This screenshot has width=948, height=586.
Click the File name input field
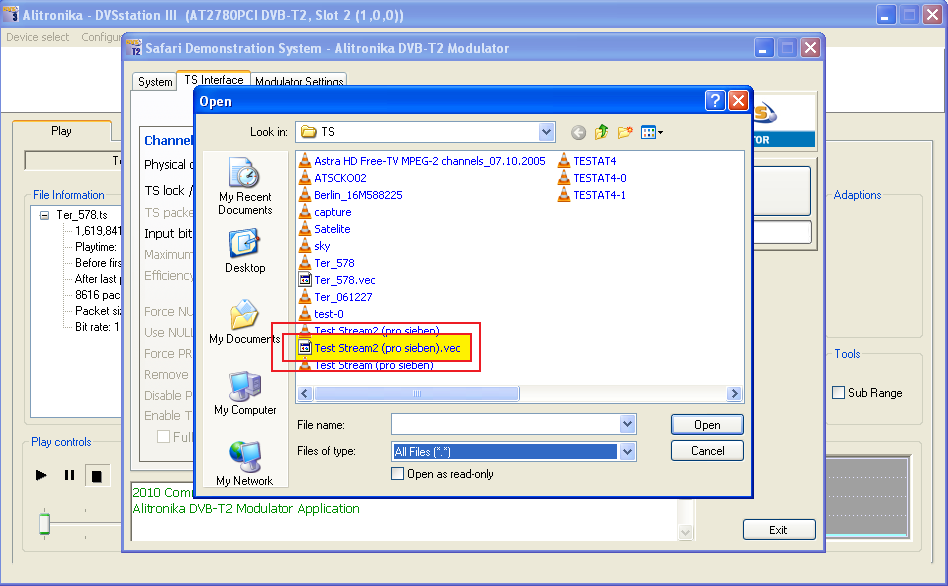(506, 425)
